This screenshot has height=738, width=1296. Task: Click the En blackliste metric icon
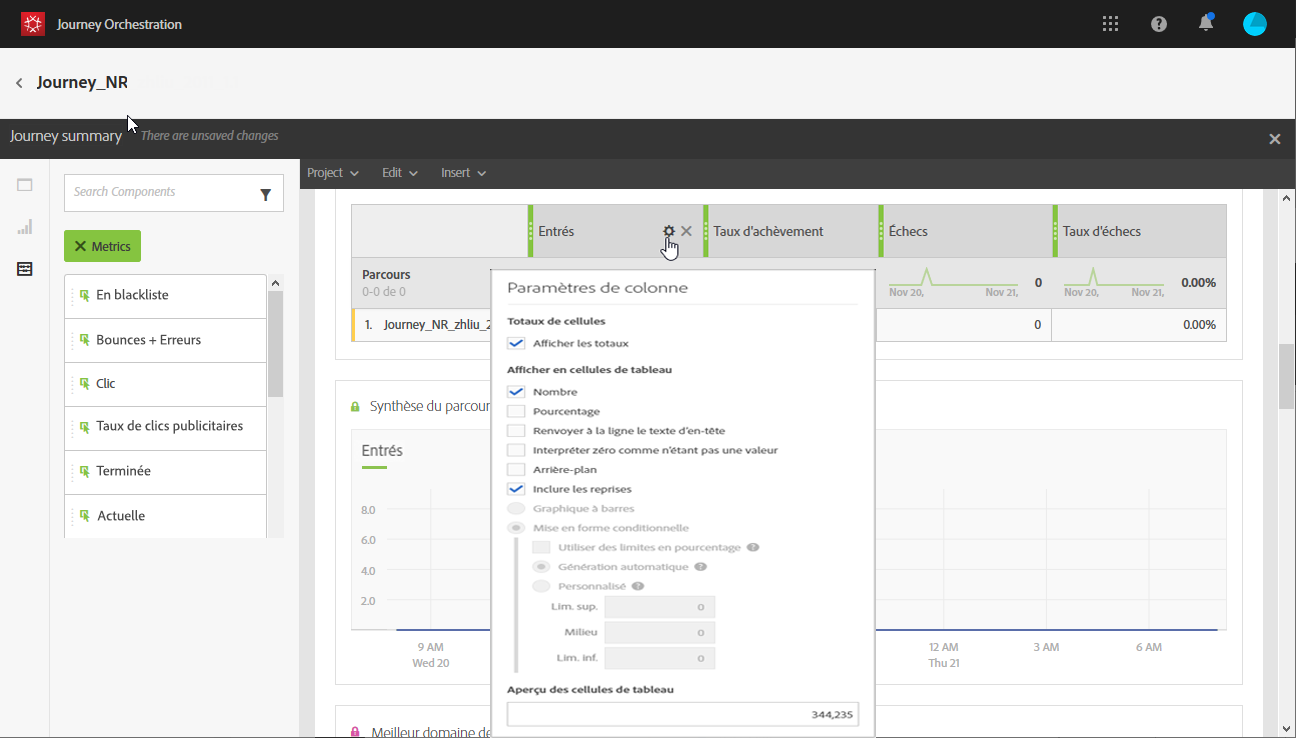(85, 296)
